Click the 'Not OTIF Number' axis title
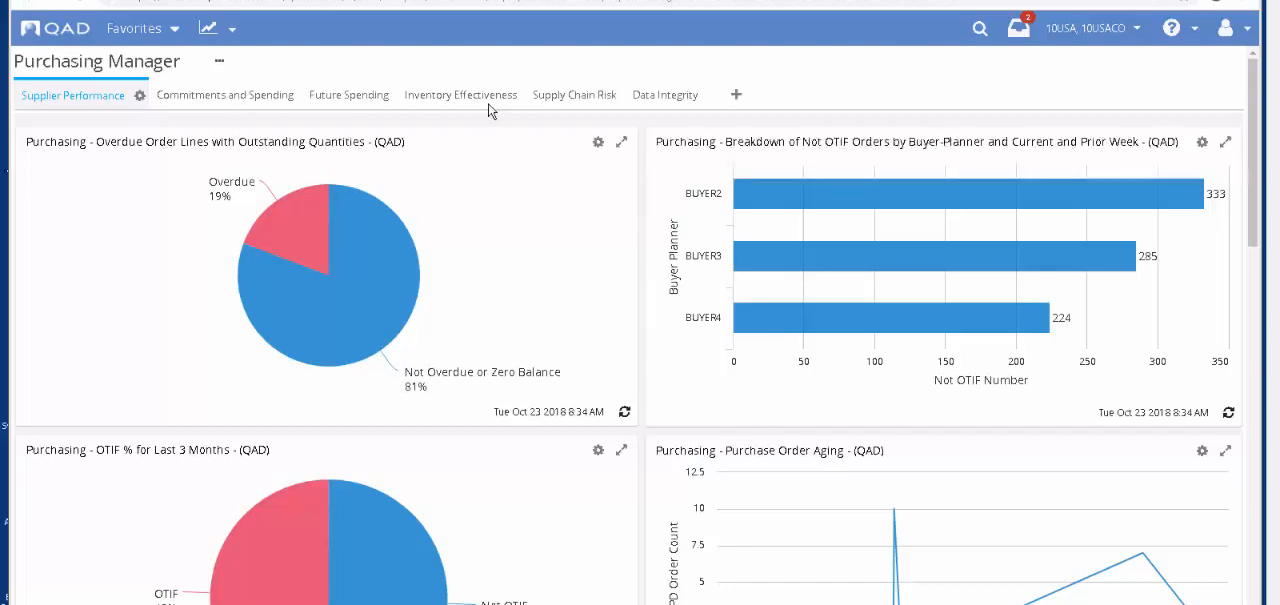 (x=981, y=380)
